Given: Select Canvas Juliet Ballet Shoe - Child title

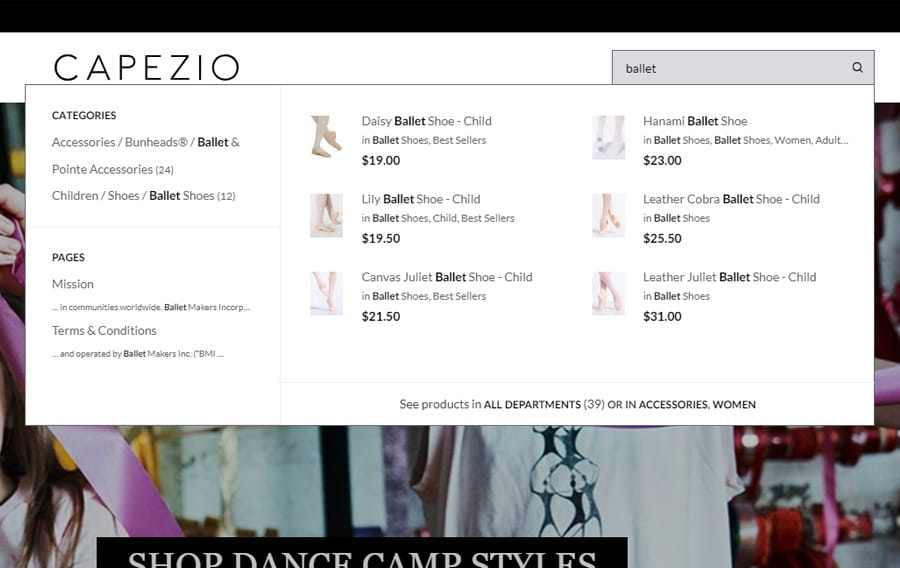Looking at the screenshot, I should (x=447, y=277).
